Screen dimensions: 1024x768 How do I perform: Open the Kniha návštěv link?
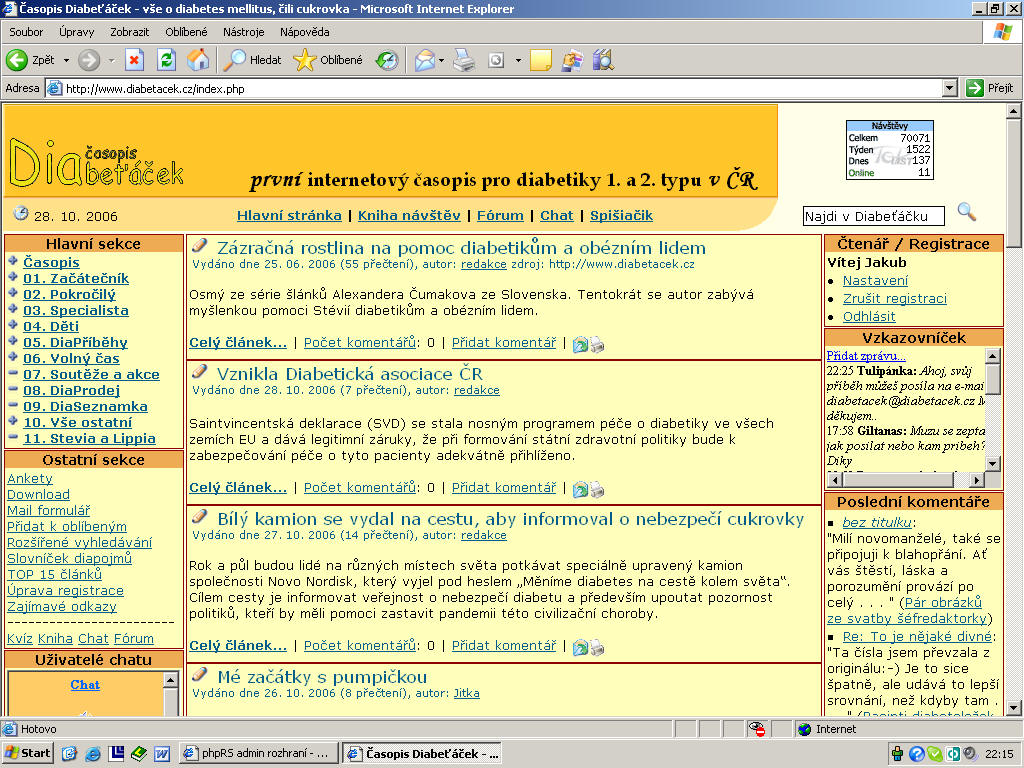(409, 216)
